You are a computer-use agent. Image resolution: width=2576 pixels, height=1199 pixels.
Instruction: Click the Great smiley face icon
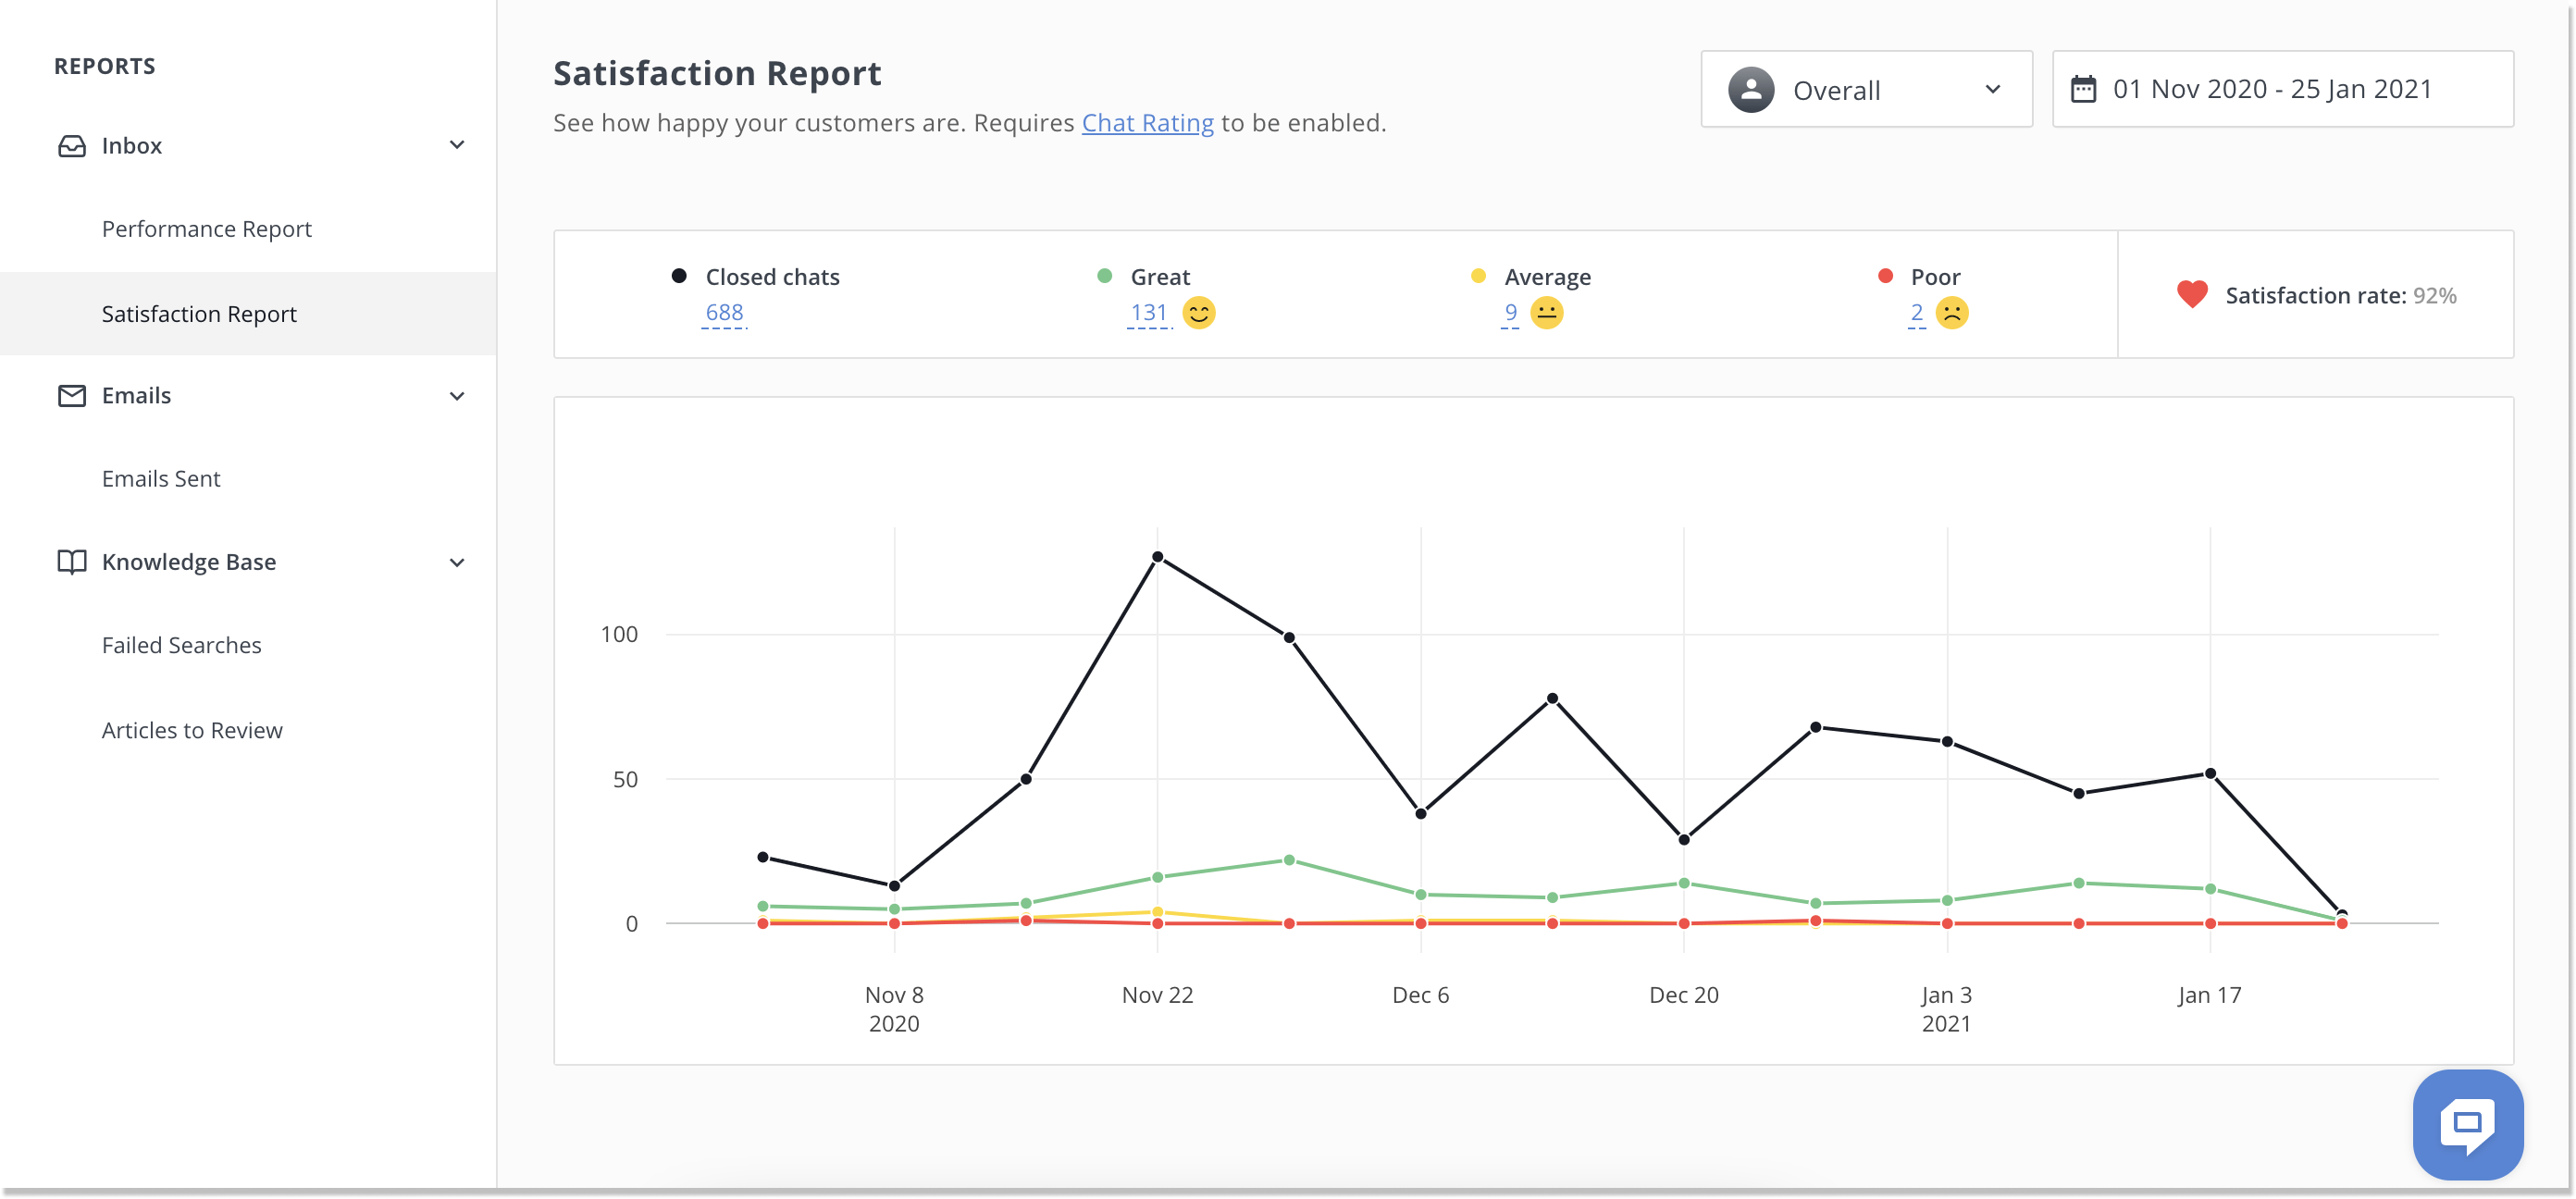tap(1198, 313)
